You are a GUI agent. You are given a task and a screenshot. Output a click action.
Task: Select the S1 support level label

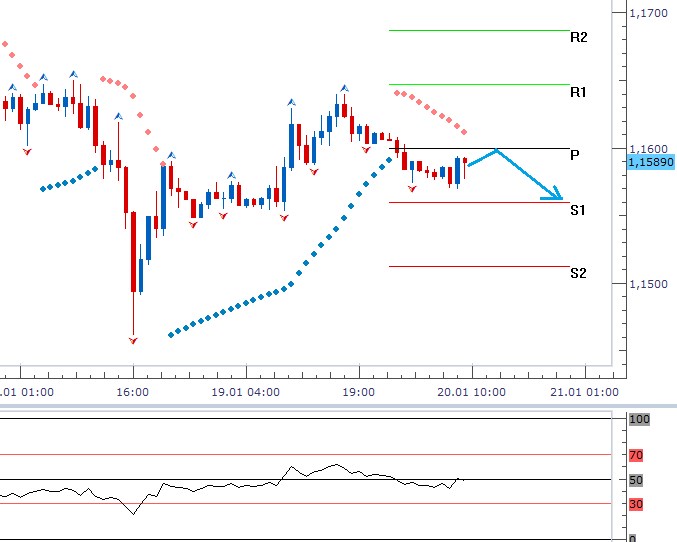578,210
